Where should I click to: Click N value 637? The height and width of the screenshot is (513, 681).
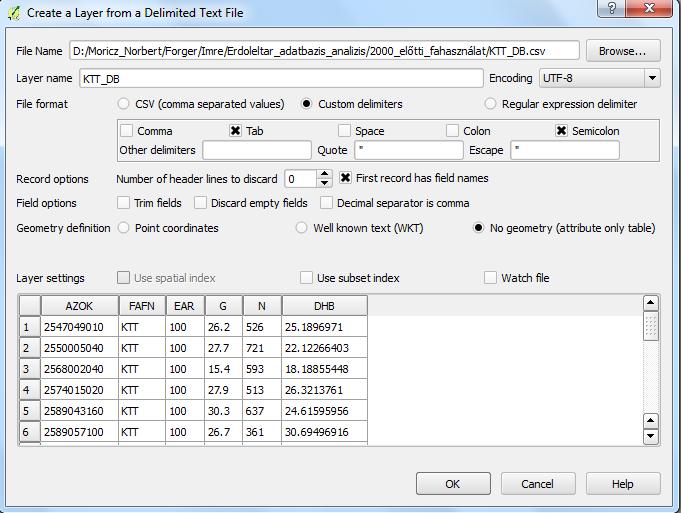tap(262, 410)
